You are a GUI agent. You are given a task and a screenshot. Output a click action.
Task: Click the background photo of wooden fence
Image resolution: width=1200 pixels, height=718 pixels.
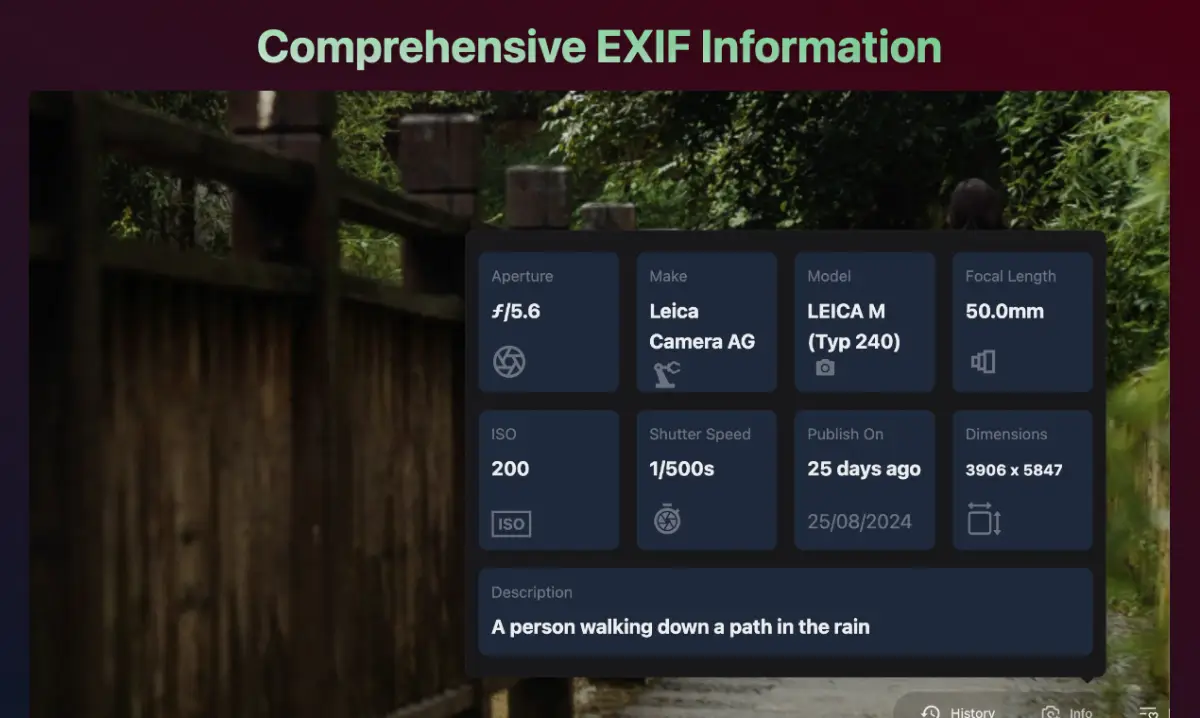(250, 450)
